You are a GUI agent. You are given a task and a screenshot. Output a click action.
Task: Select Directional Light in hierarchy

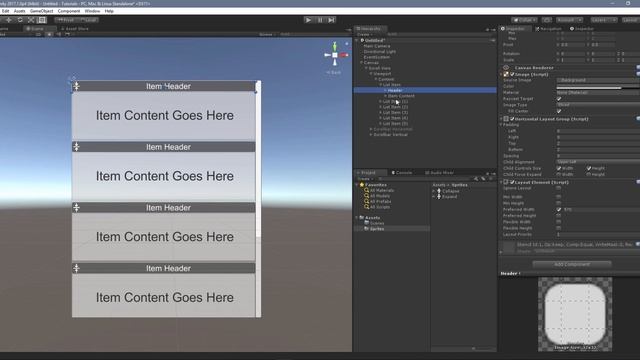click(380, 51)
